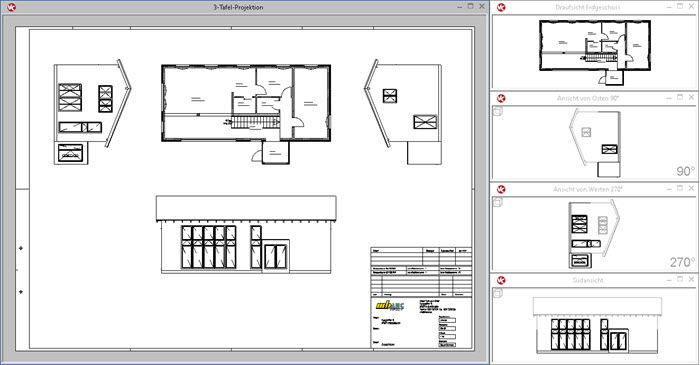
Task: Select the floor plan in 3-Tafel-Projektion sheet
Action: 246,114
